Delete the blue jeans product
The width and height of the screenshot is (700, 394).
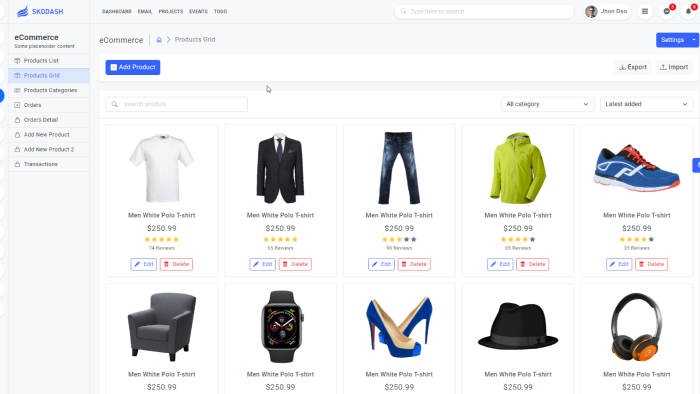(414, 264)
